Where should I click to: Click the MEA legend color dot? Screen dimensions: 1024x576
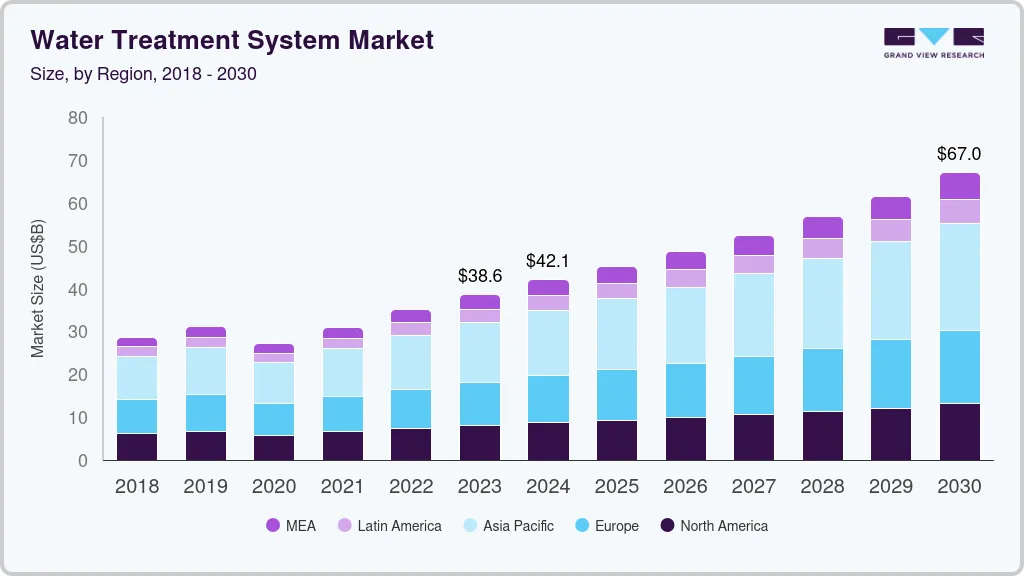[273, 526]
